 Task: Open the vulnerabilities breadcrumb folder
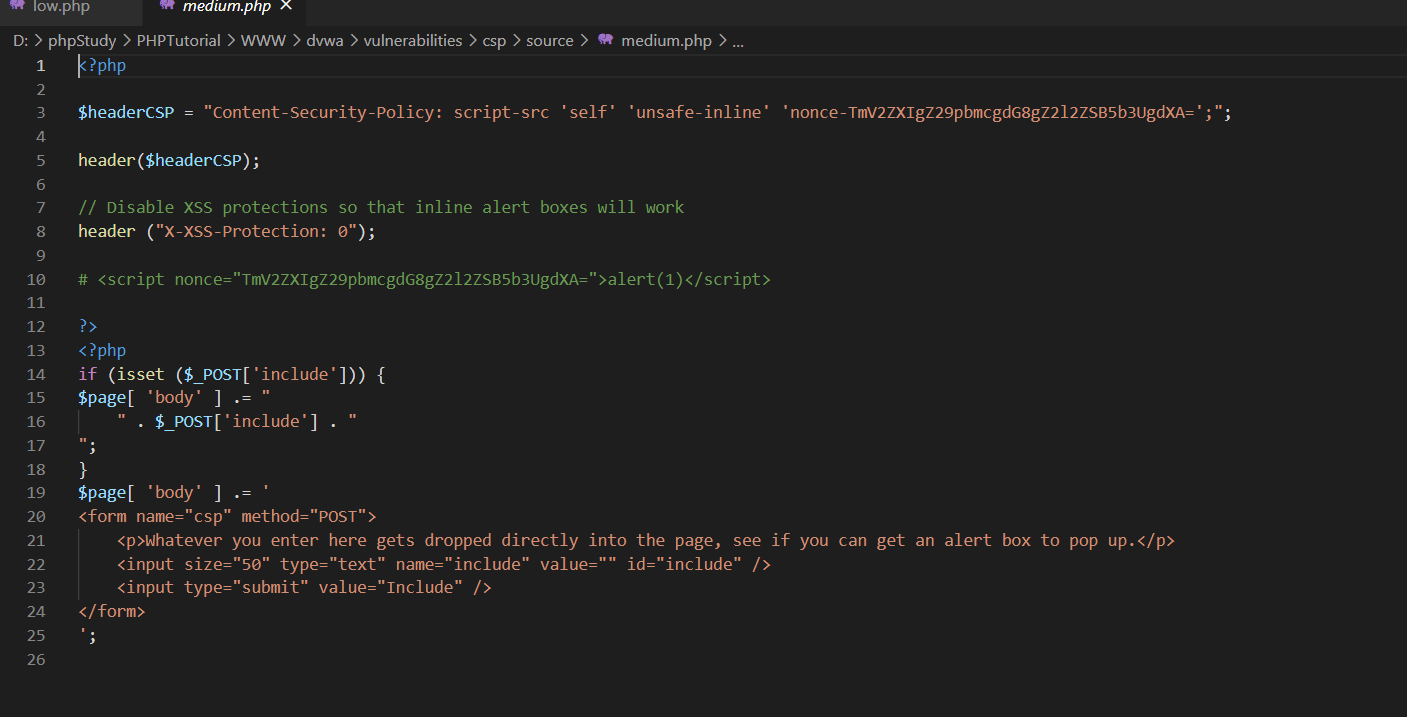[x=412, y=41]
